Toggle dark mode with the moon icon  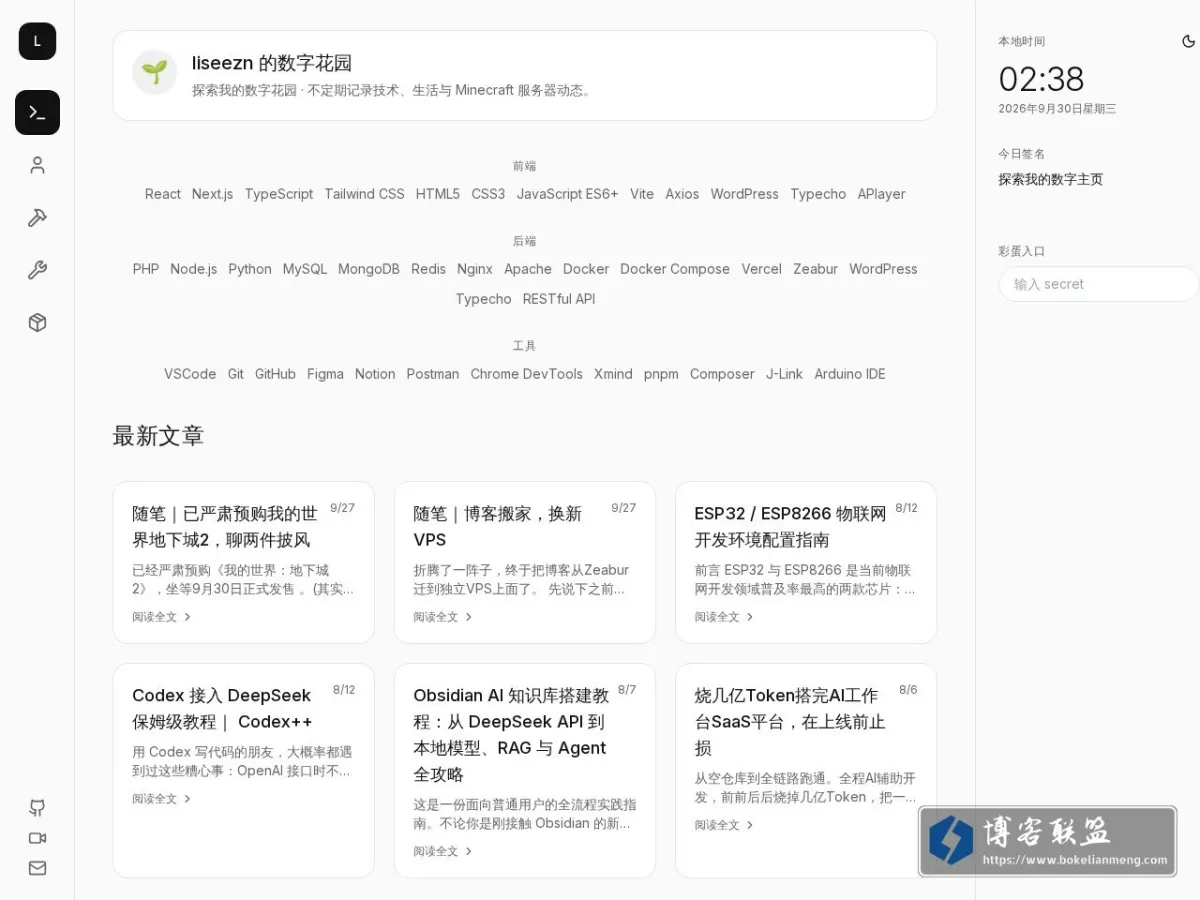tap(1188, 41)
